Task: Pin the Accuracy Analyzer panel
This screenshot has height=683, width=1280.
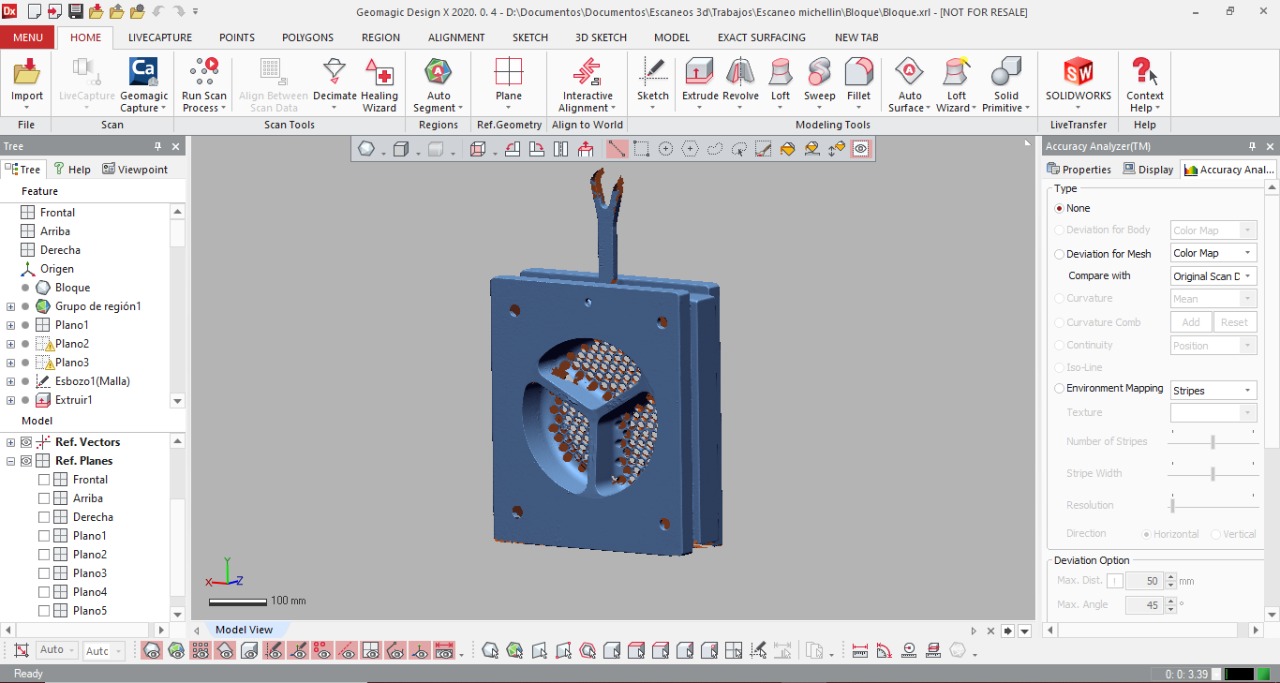Action: [1253, 146]
